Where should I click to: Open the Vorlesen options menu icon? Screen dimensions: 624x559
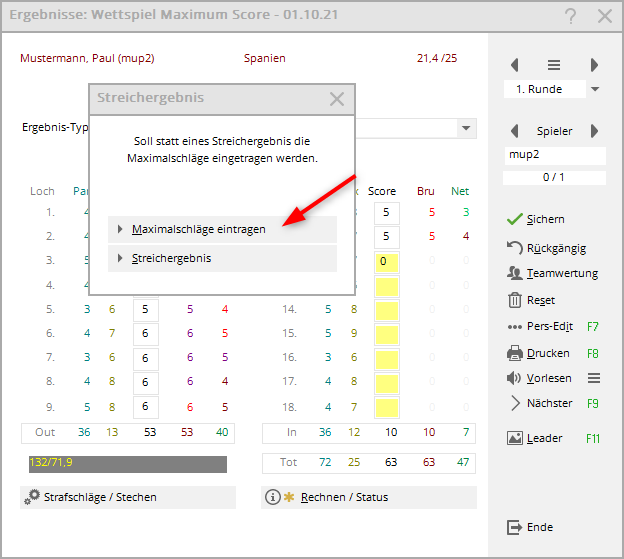(x=594, y=378)
